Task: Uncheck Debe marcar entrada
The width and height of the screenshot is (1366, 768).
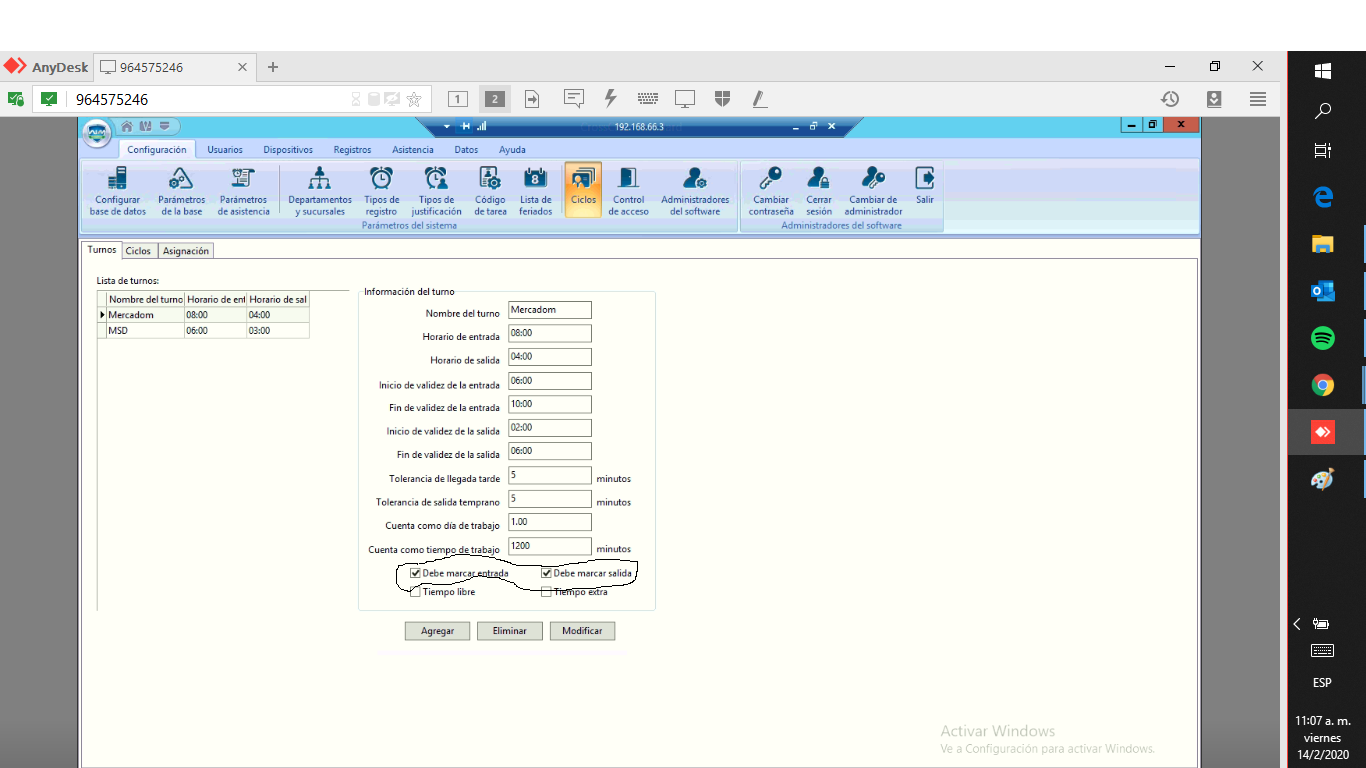Action: (415, 573)
